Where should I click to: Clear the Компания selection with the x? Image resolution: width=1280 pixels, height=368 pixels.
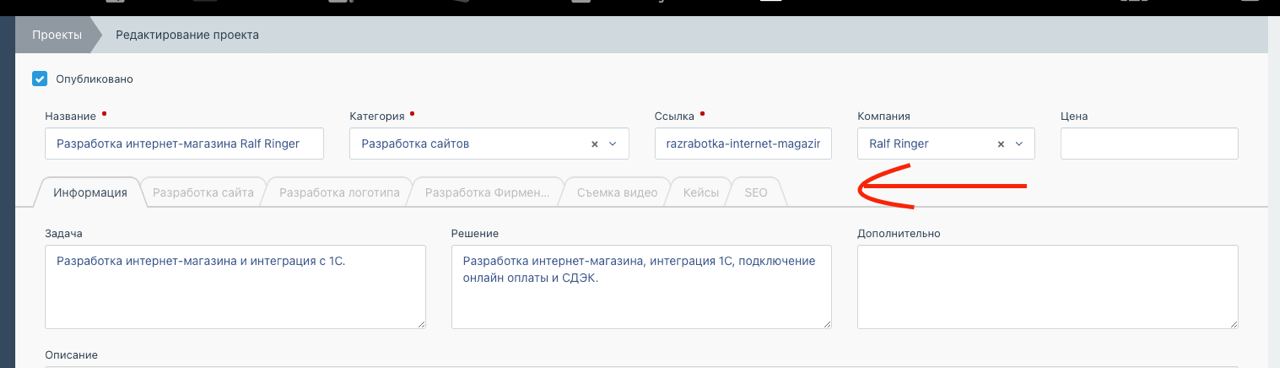point(1001,144)
